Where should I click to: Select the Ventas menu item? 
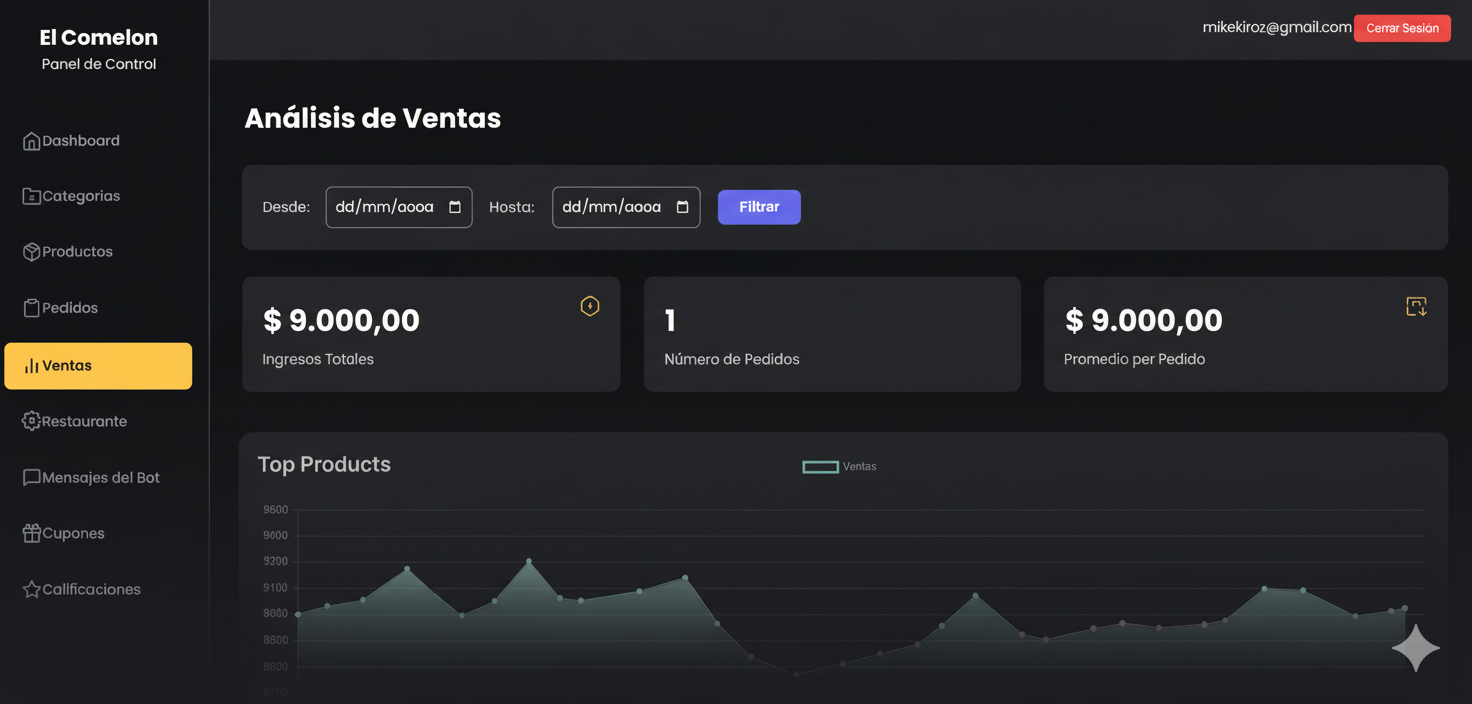pyautogui.click(x=98, y=366)
